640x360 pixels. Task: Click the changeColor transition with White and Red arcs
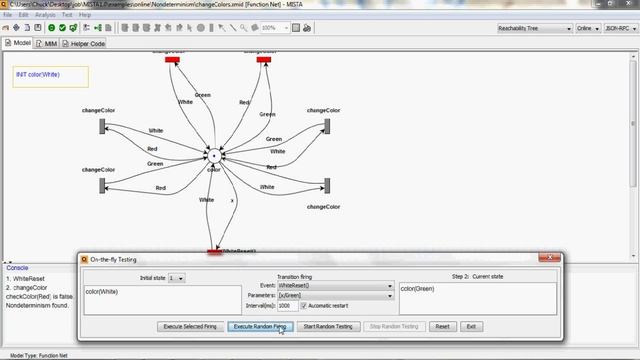pos(102,126)
